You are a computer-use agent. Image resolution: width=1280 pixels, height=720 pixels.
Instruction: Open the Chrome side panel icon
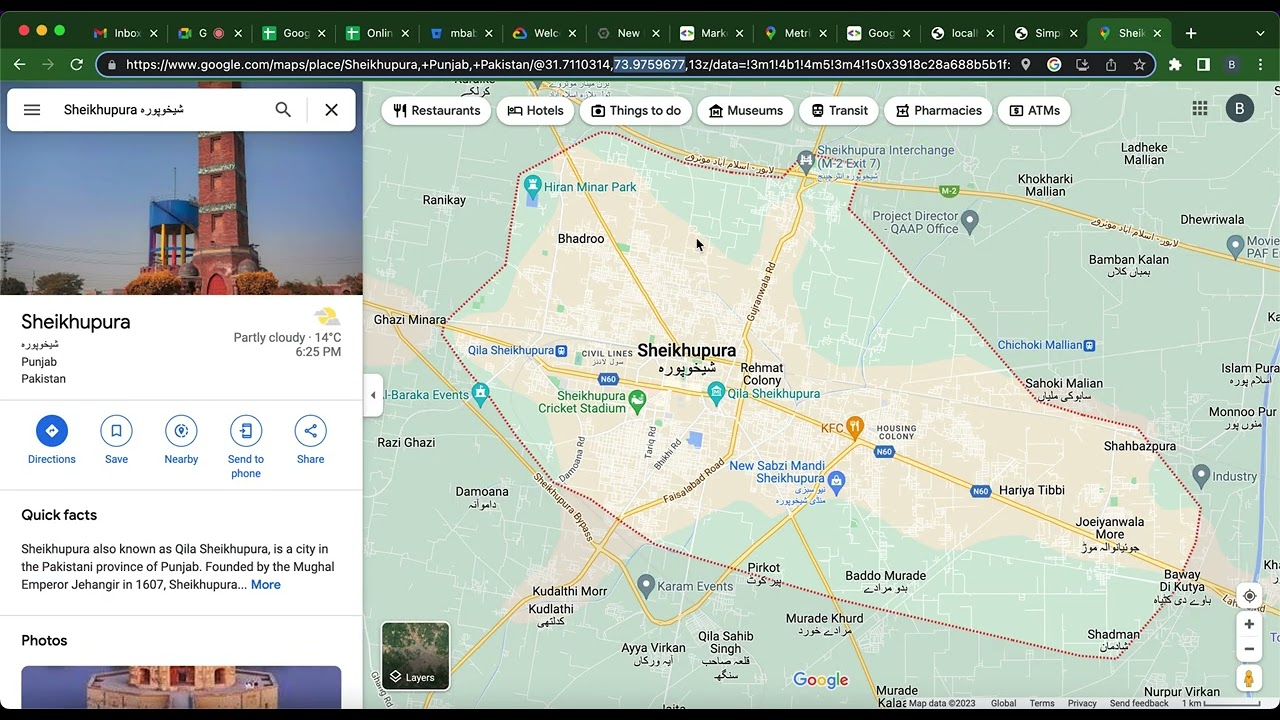click(1203, 64)
